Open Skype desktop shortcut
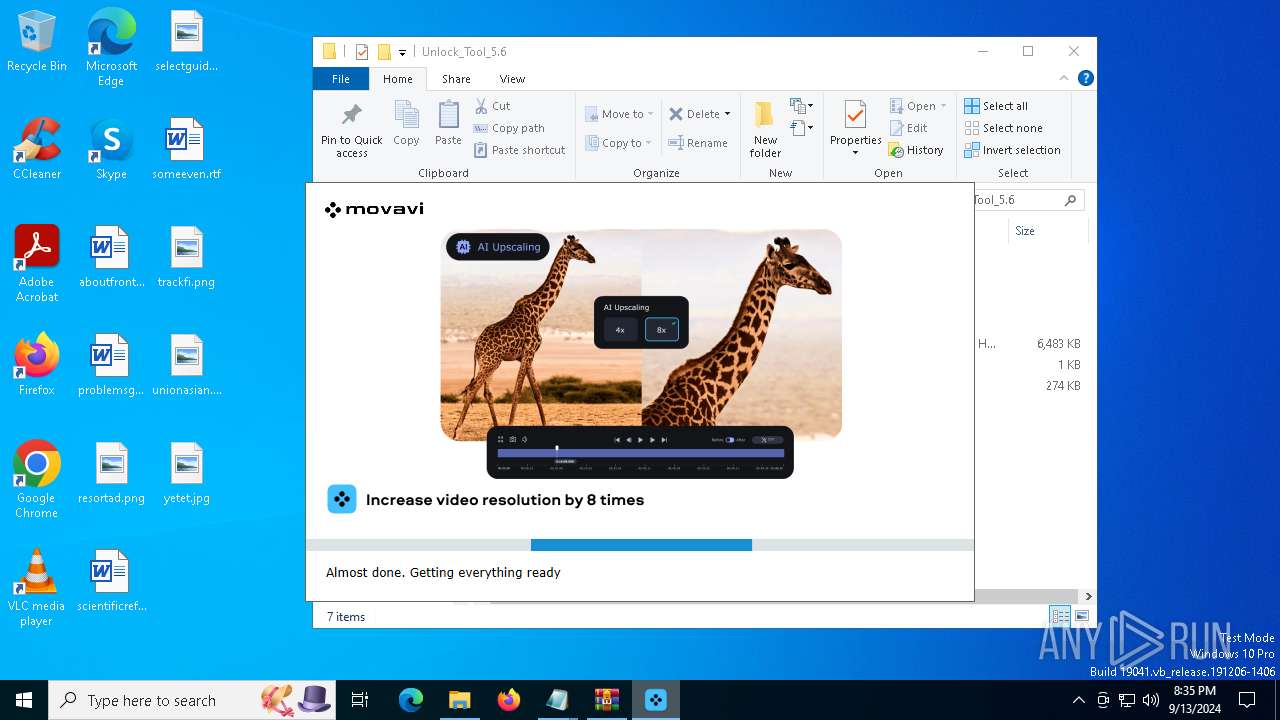Screen dimensions: 1280x720 111,149
